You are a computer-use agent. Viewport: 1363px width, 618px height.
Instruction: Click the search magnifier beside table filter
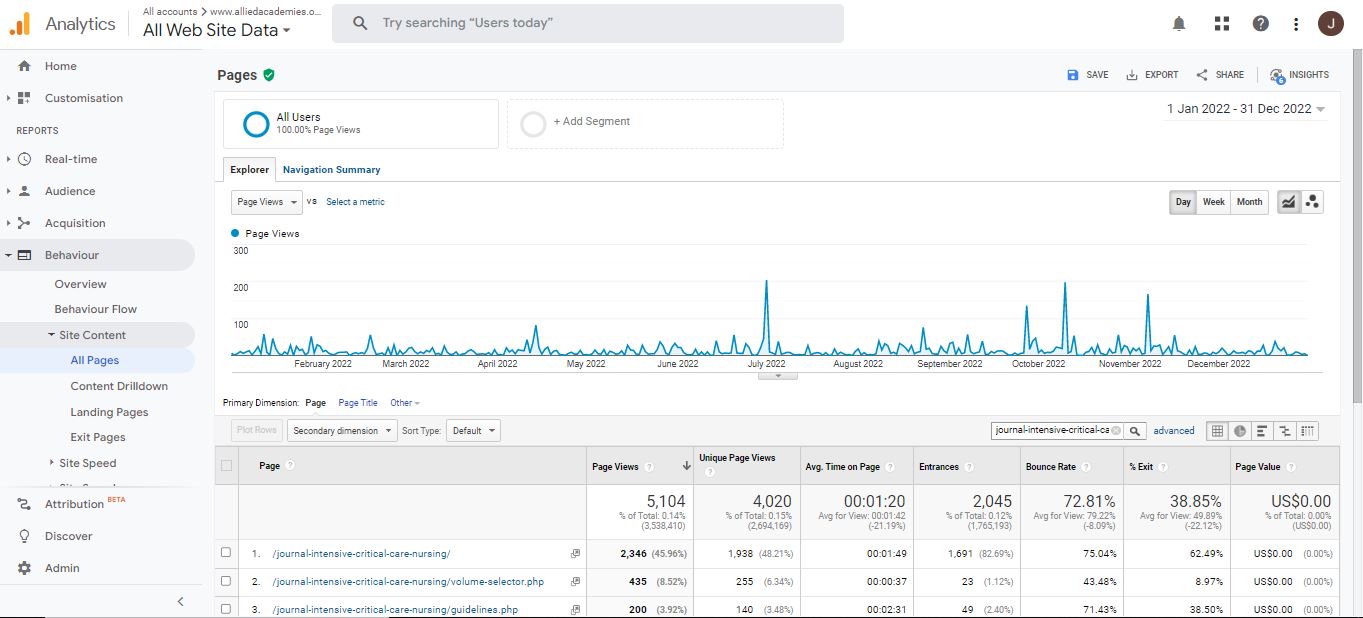pos(1135,431)
